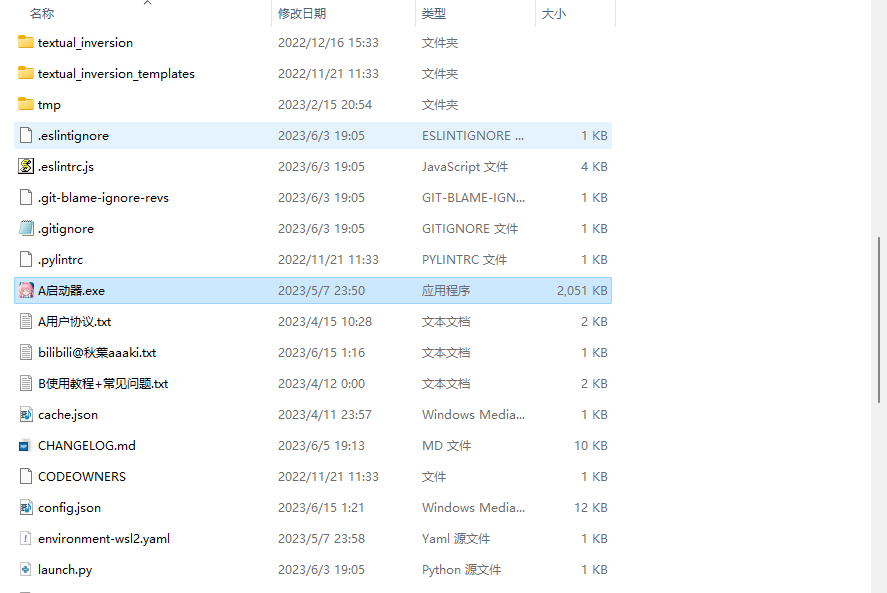887x593 pixels.
Task: Select the environment-wsl2.yaml file name
Action: [x=104, y=539]
